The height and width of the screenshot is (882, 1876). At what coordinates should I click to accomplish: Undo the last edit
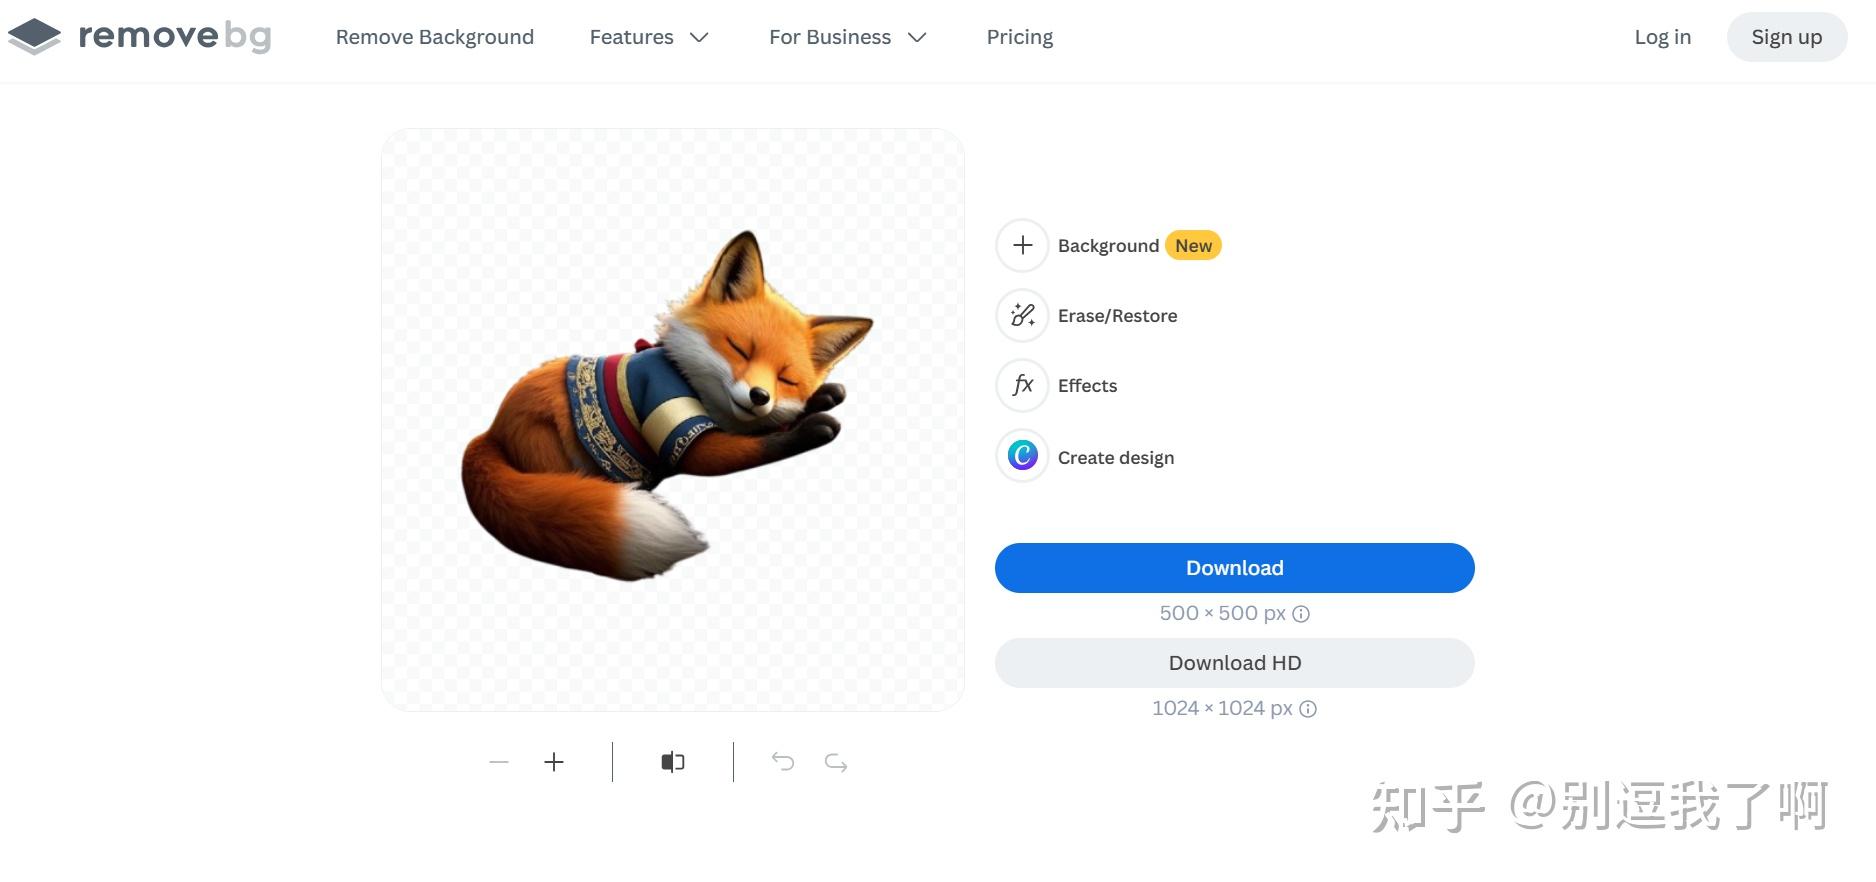tap(783, 763)
